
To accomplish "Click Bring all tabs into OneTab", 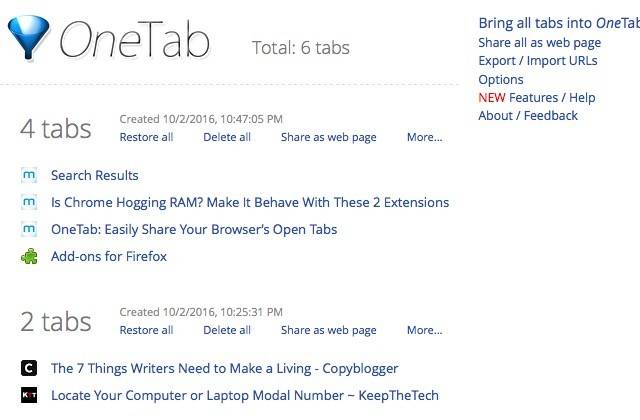I will click(558, 23).
